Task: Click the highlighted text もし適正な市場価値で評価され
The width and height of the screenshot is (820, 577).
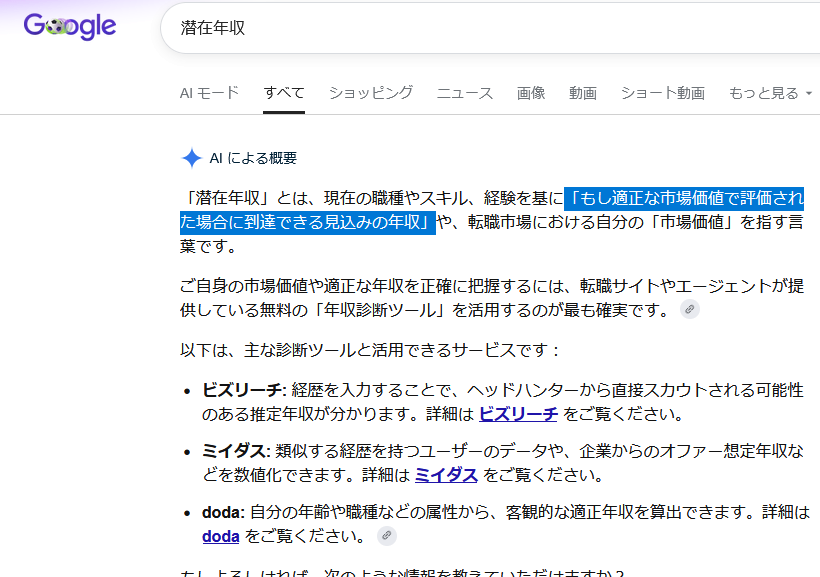Action: tap(684, 198)
